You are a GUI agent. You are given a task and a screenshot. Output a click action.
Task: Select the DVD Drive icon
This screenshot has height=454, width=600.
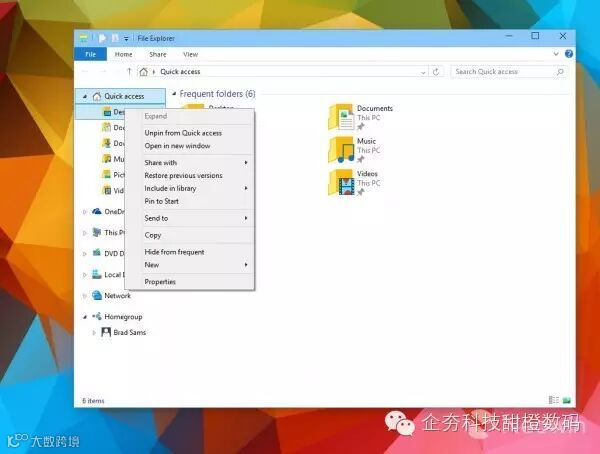pyautogui.click(x=97, y=253)
